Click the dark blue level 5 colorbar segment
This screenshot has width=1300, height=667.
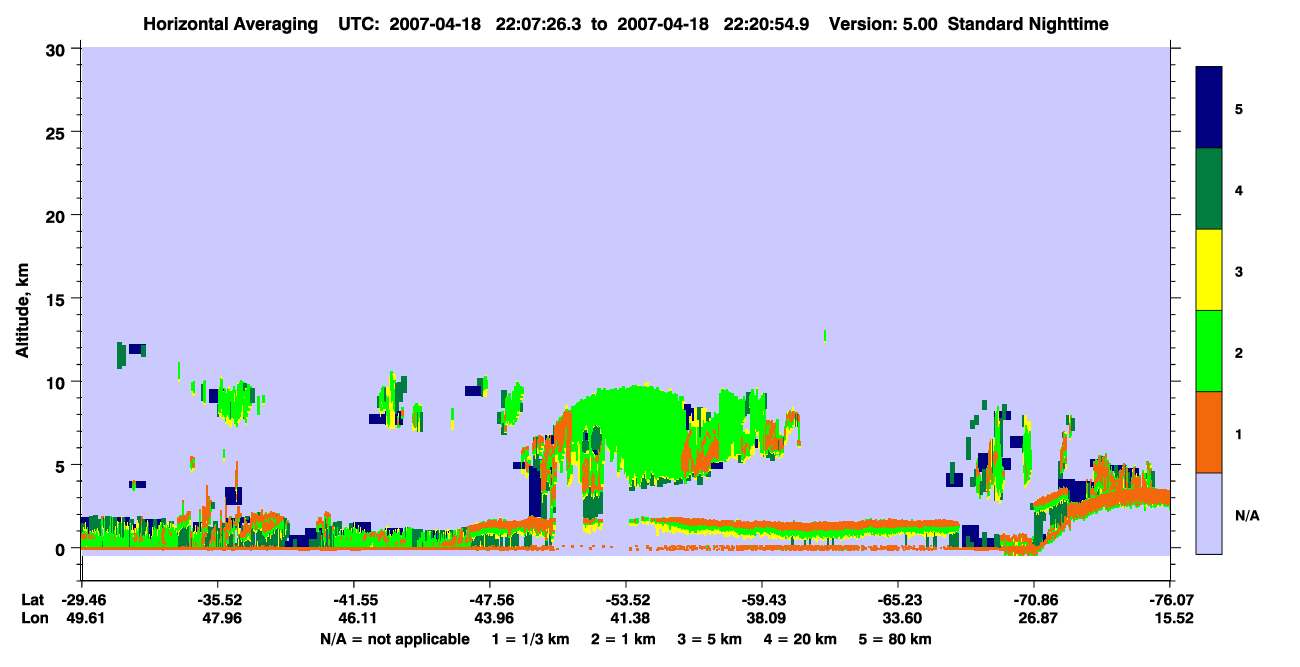pyautogui.click(x=1209, y=107)
